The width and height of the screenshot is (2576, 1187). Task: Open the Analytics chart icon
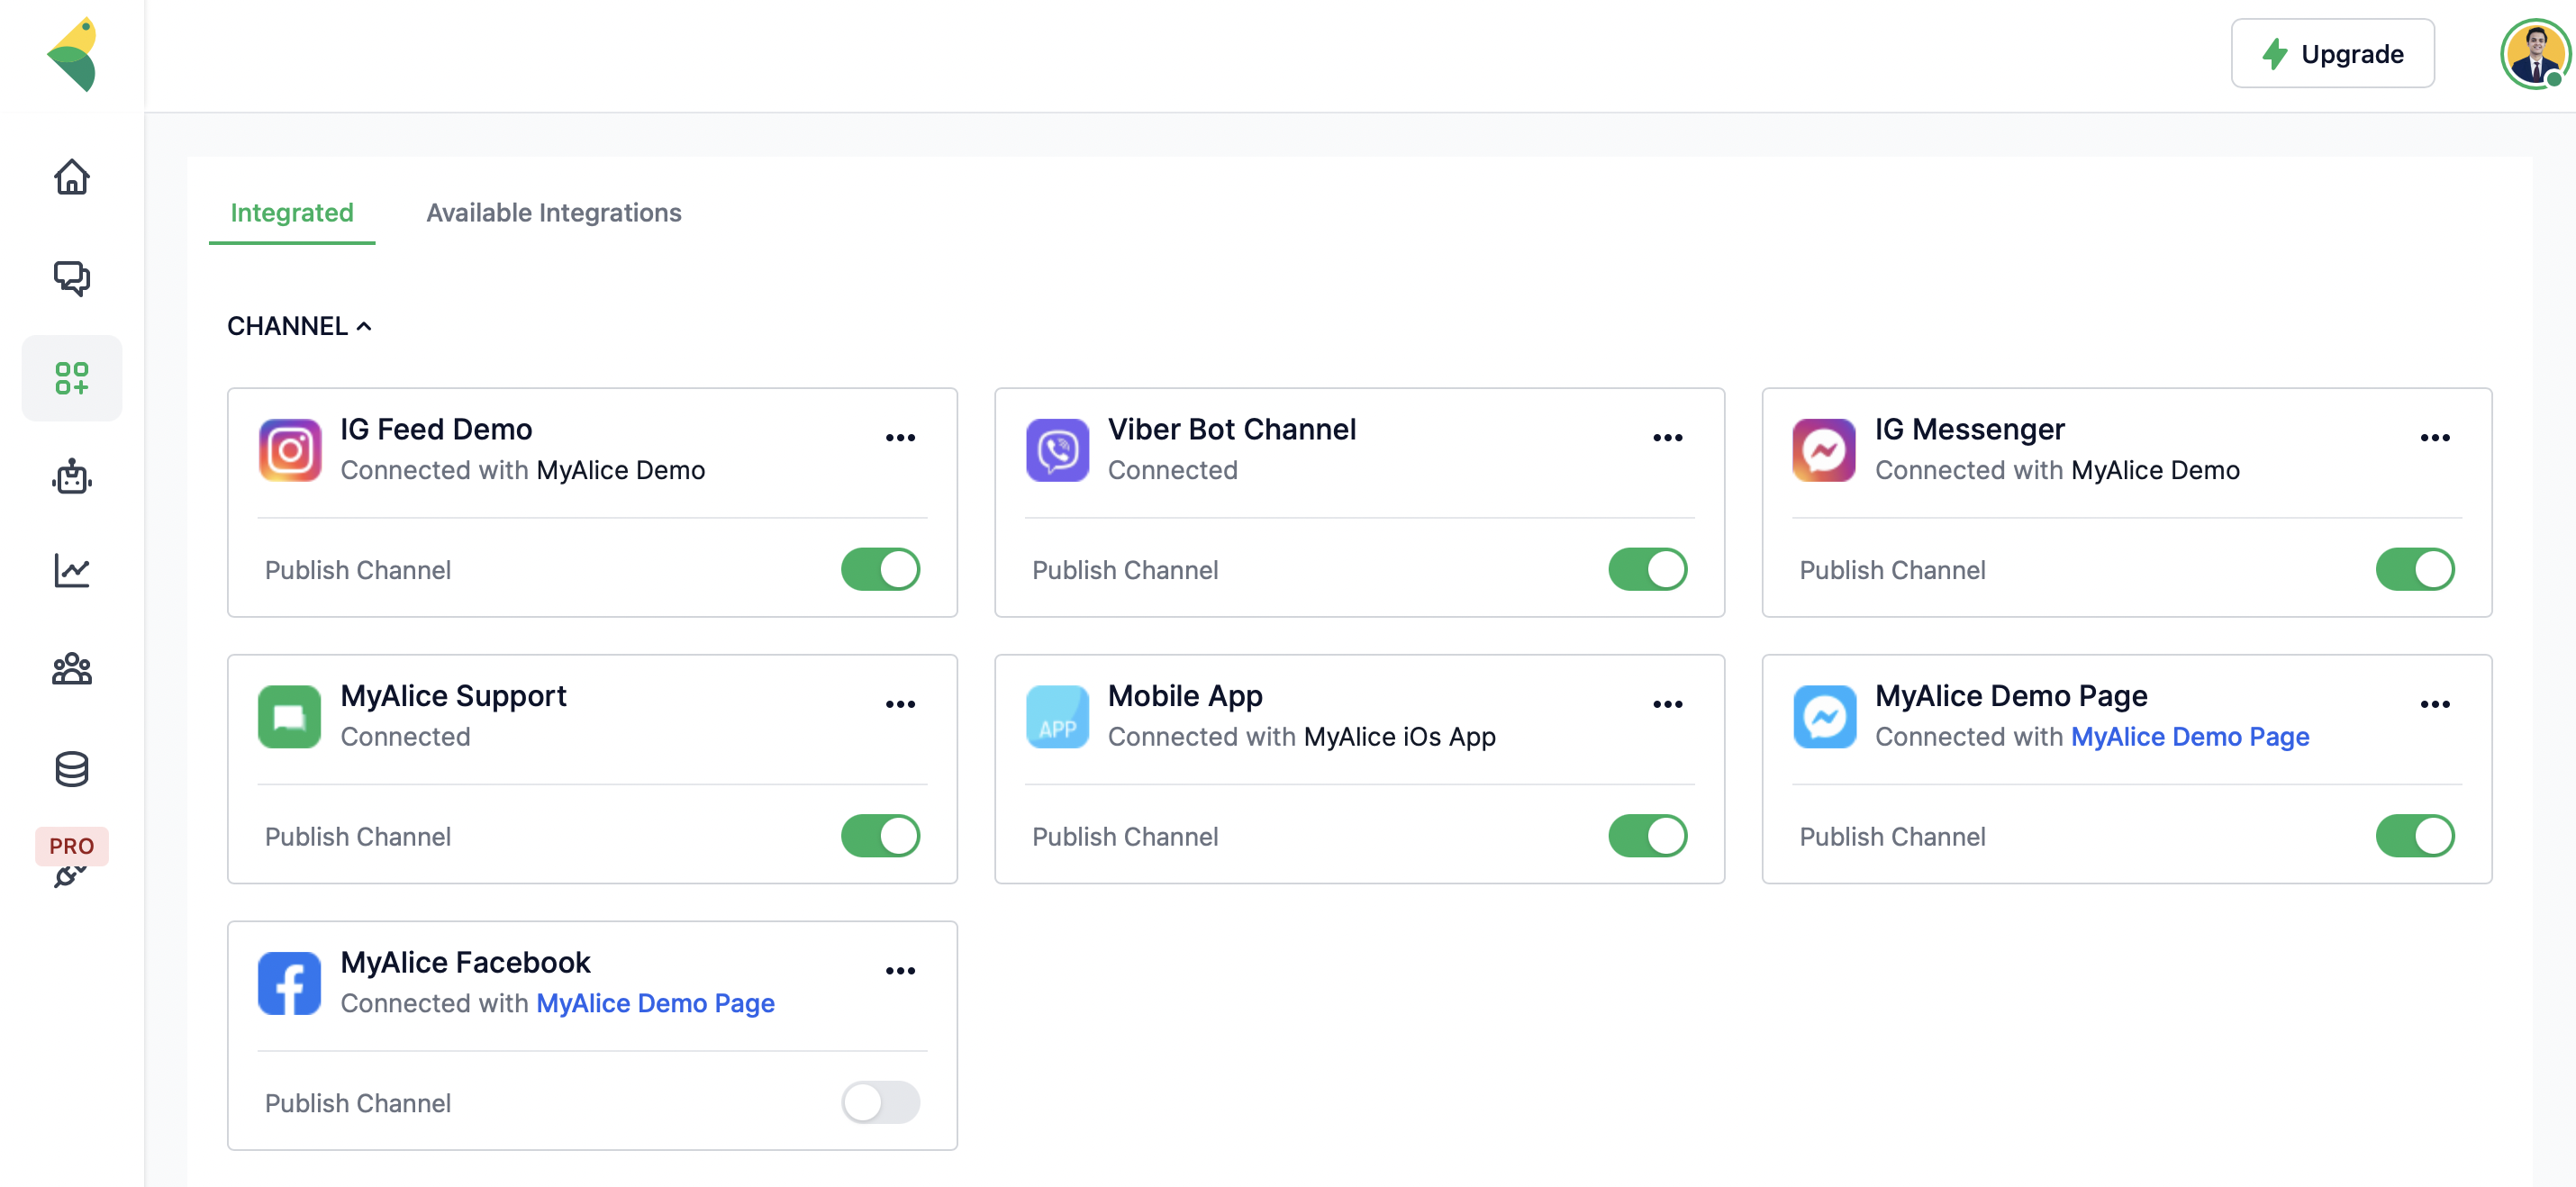[x=72, y=570]
